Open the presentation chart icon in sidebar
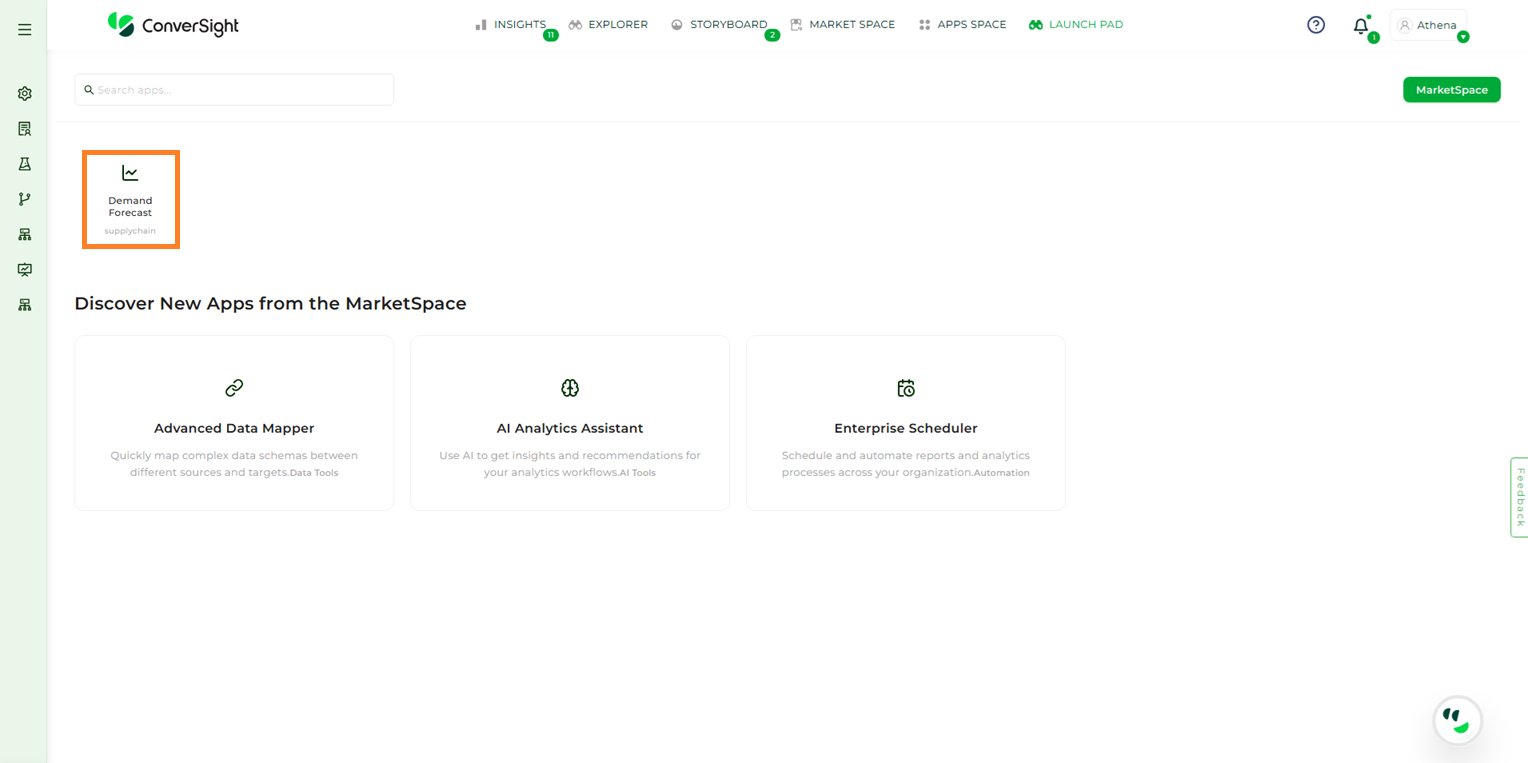Image resolution: width=1528 pixels, height=763 pixels. coord(25,270)
